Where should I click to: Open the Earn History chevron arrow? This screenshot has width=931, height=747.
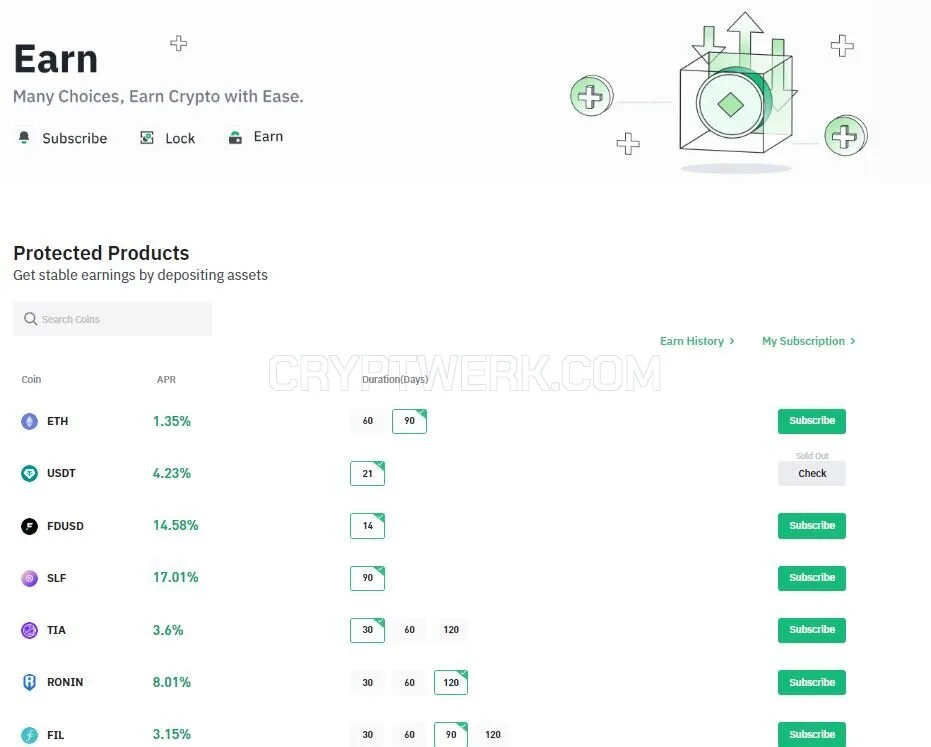coord(732,341)
